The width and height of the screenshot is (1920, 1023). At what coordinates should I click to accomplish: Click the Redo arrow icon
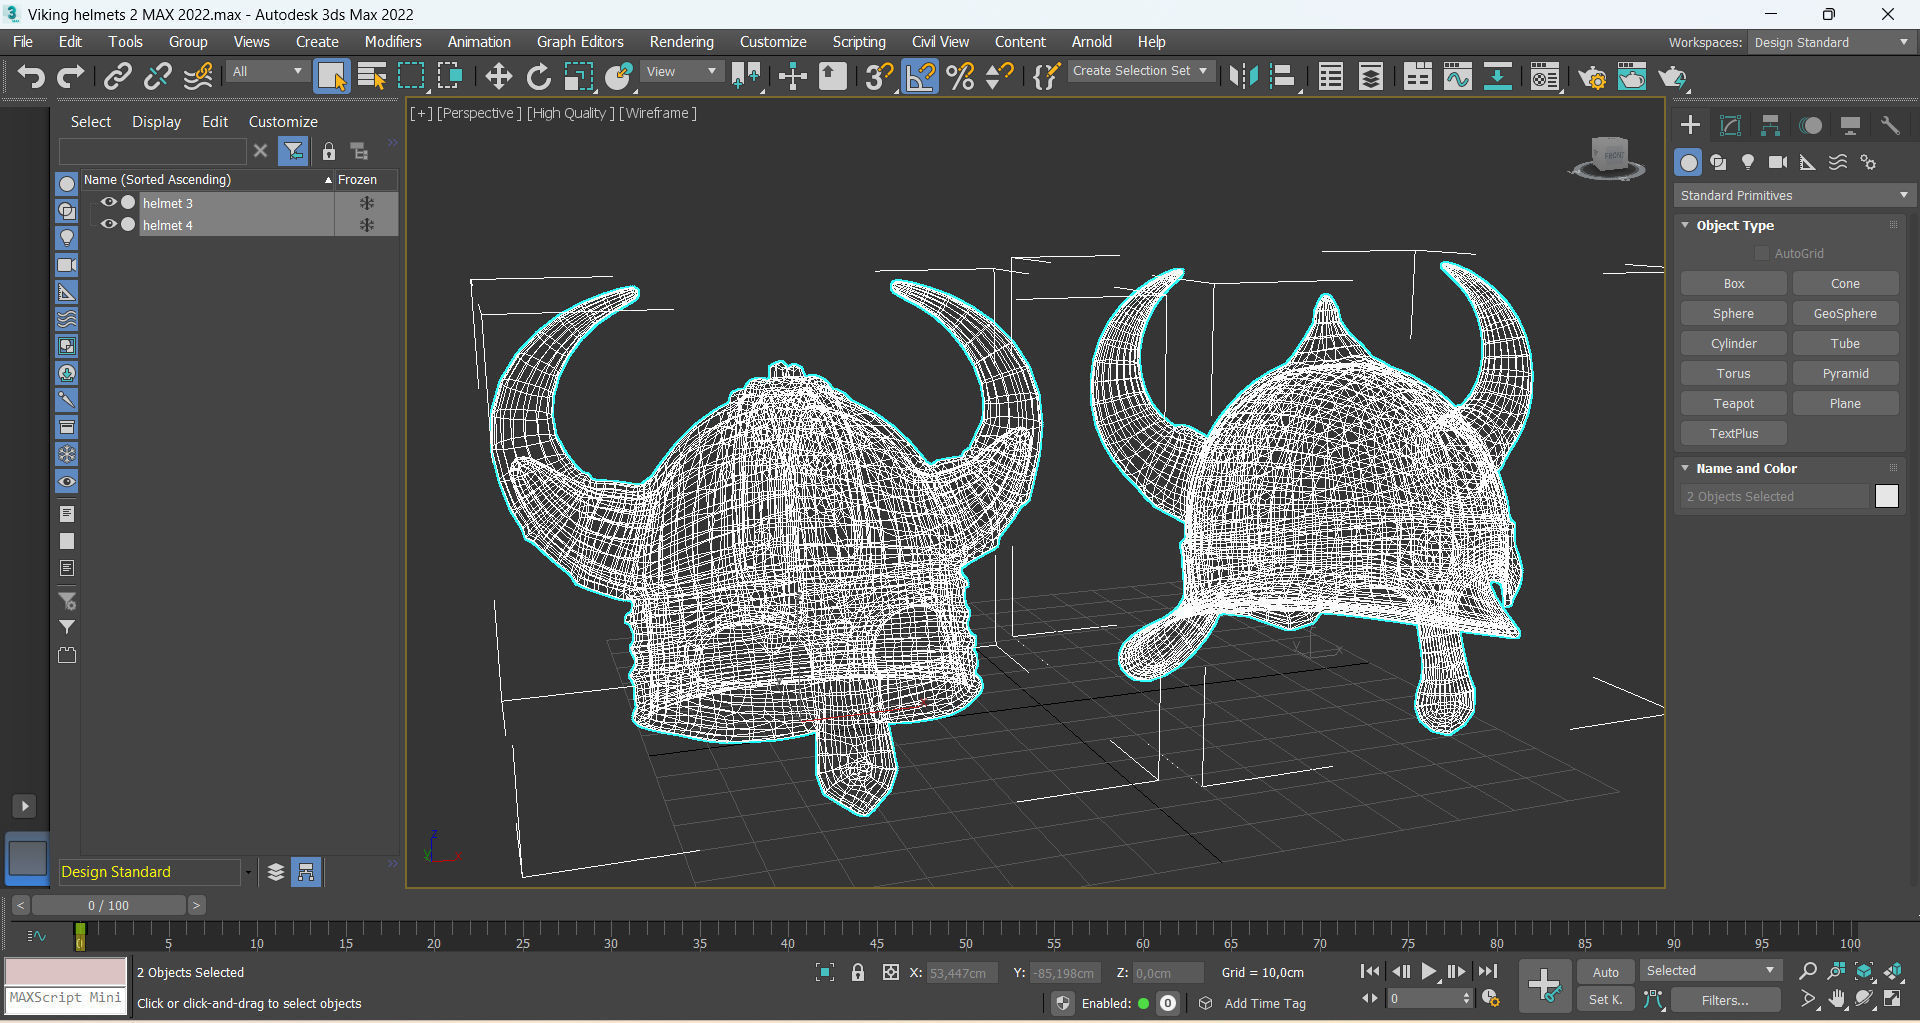pos(71,77)
